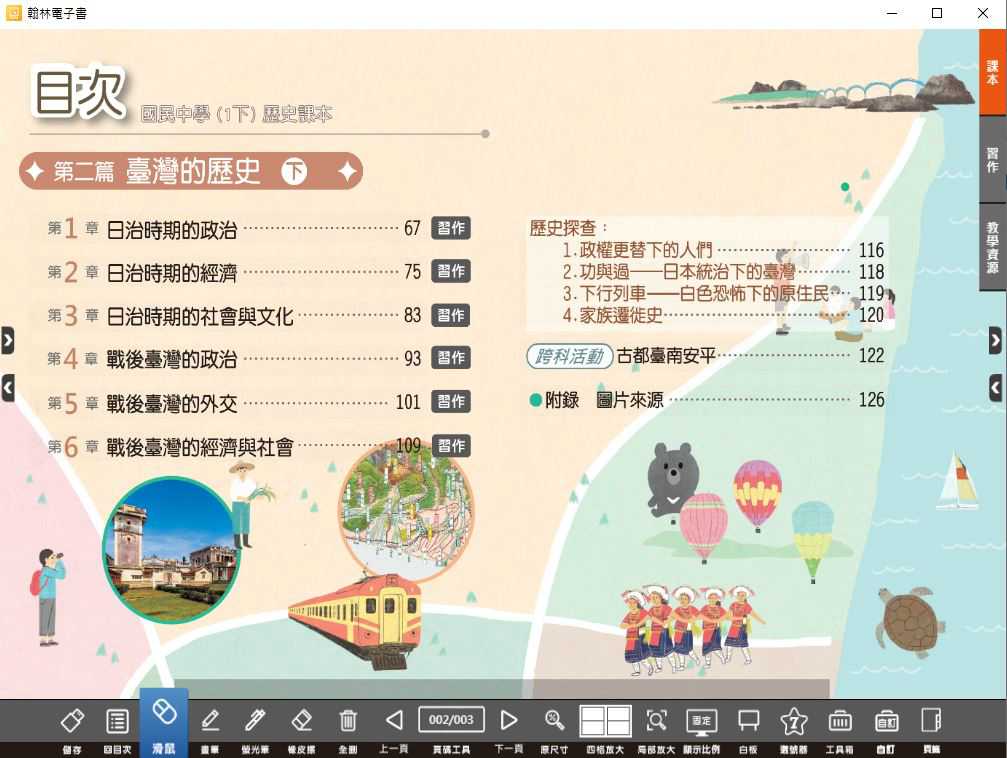Screen dimensions: 1007x758
Task: Click 習作 button for chapter 6
Action: [x=451, y=445]
